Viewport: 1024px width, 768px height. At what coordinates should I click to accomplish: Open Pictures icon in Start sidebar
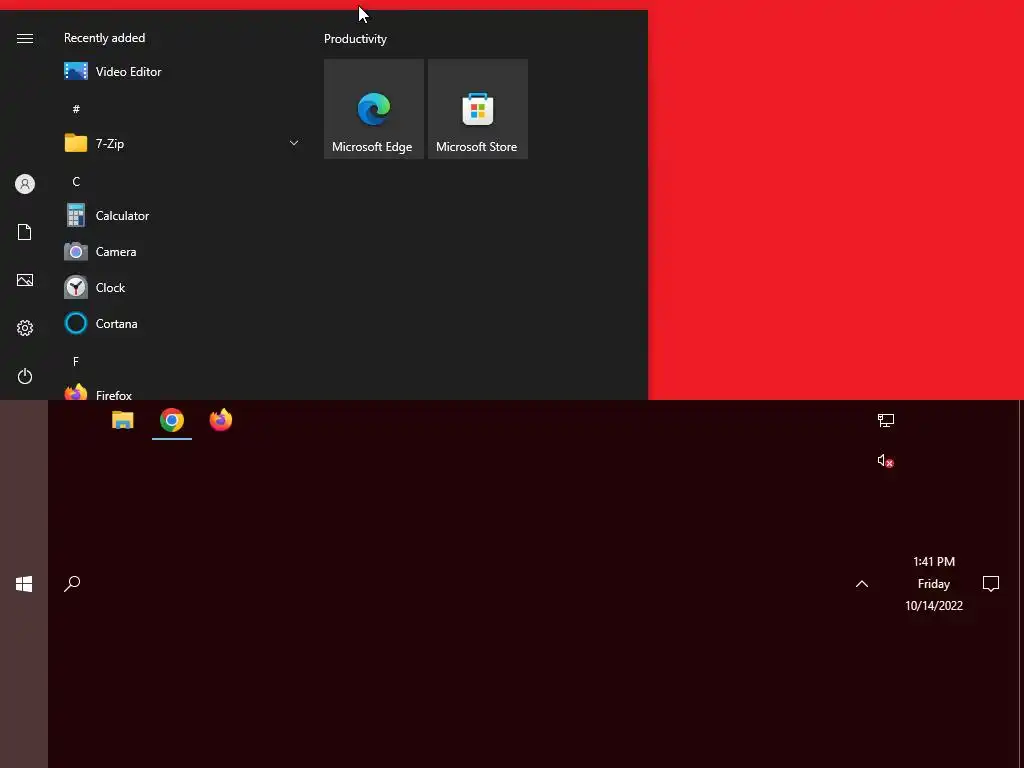(25, 280)
